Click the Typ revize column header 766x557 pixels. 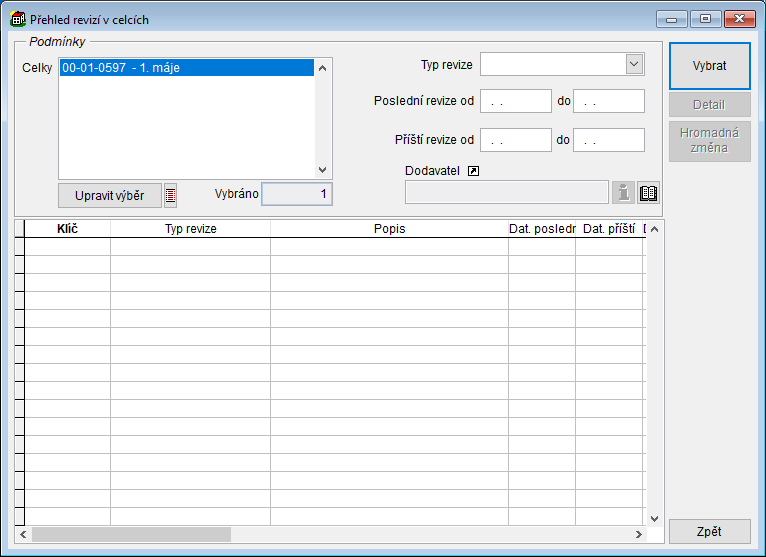coord(190,229)
